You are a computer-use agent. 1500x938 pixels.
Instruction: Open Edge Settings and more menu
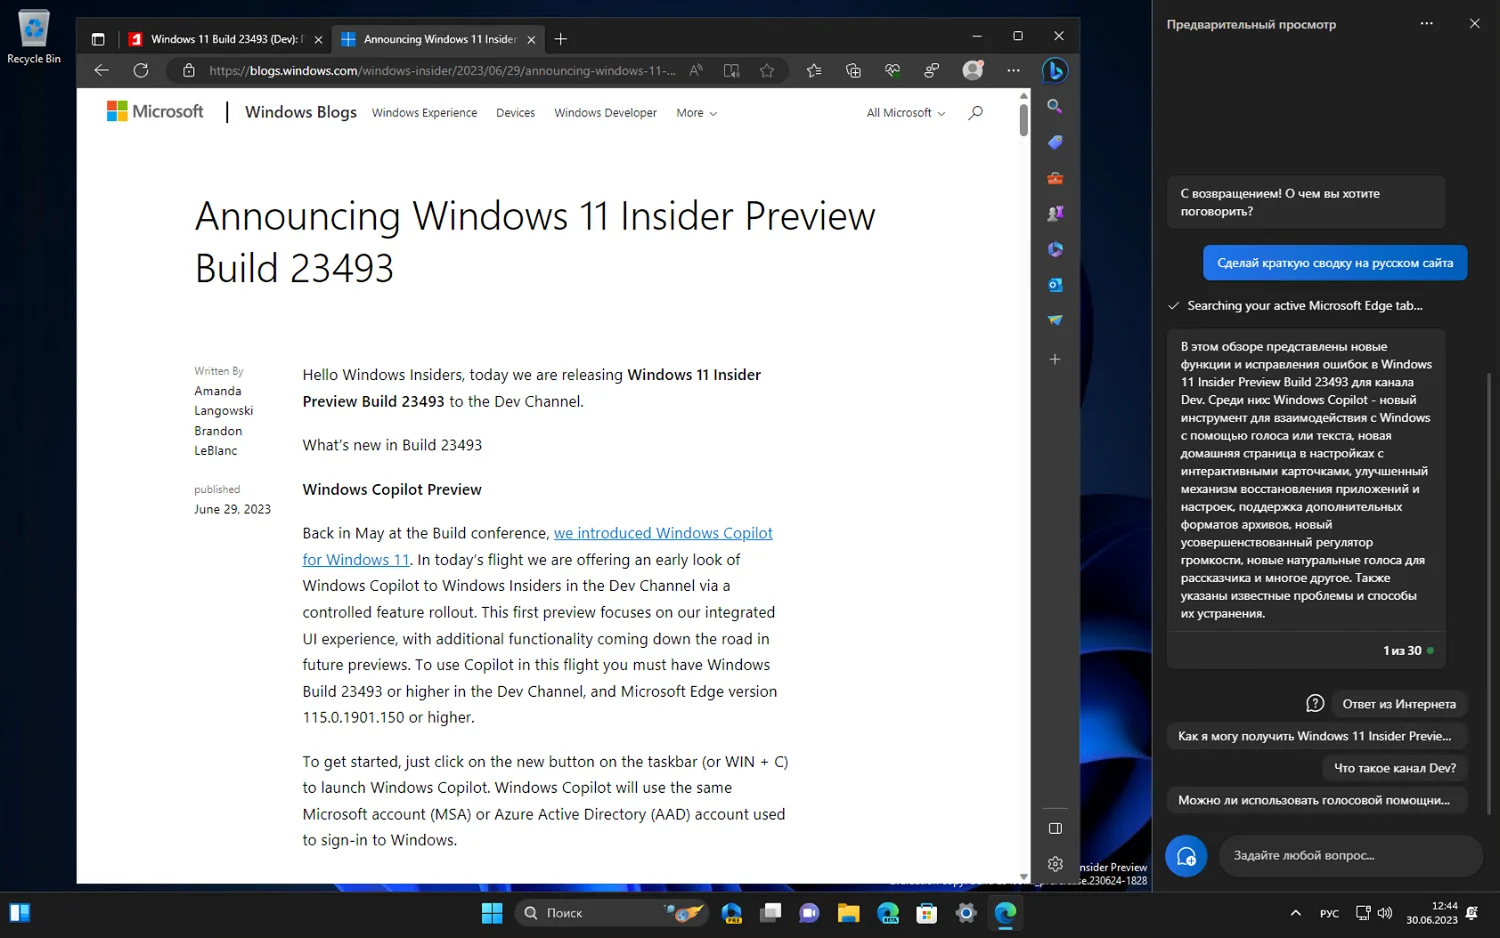coord(1013,70)
